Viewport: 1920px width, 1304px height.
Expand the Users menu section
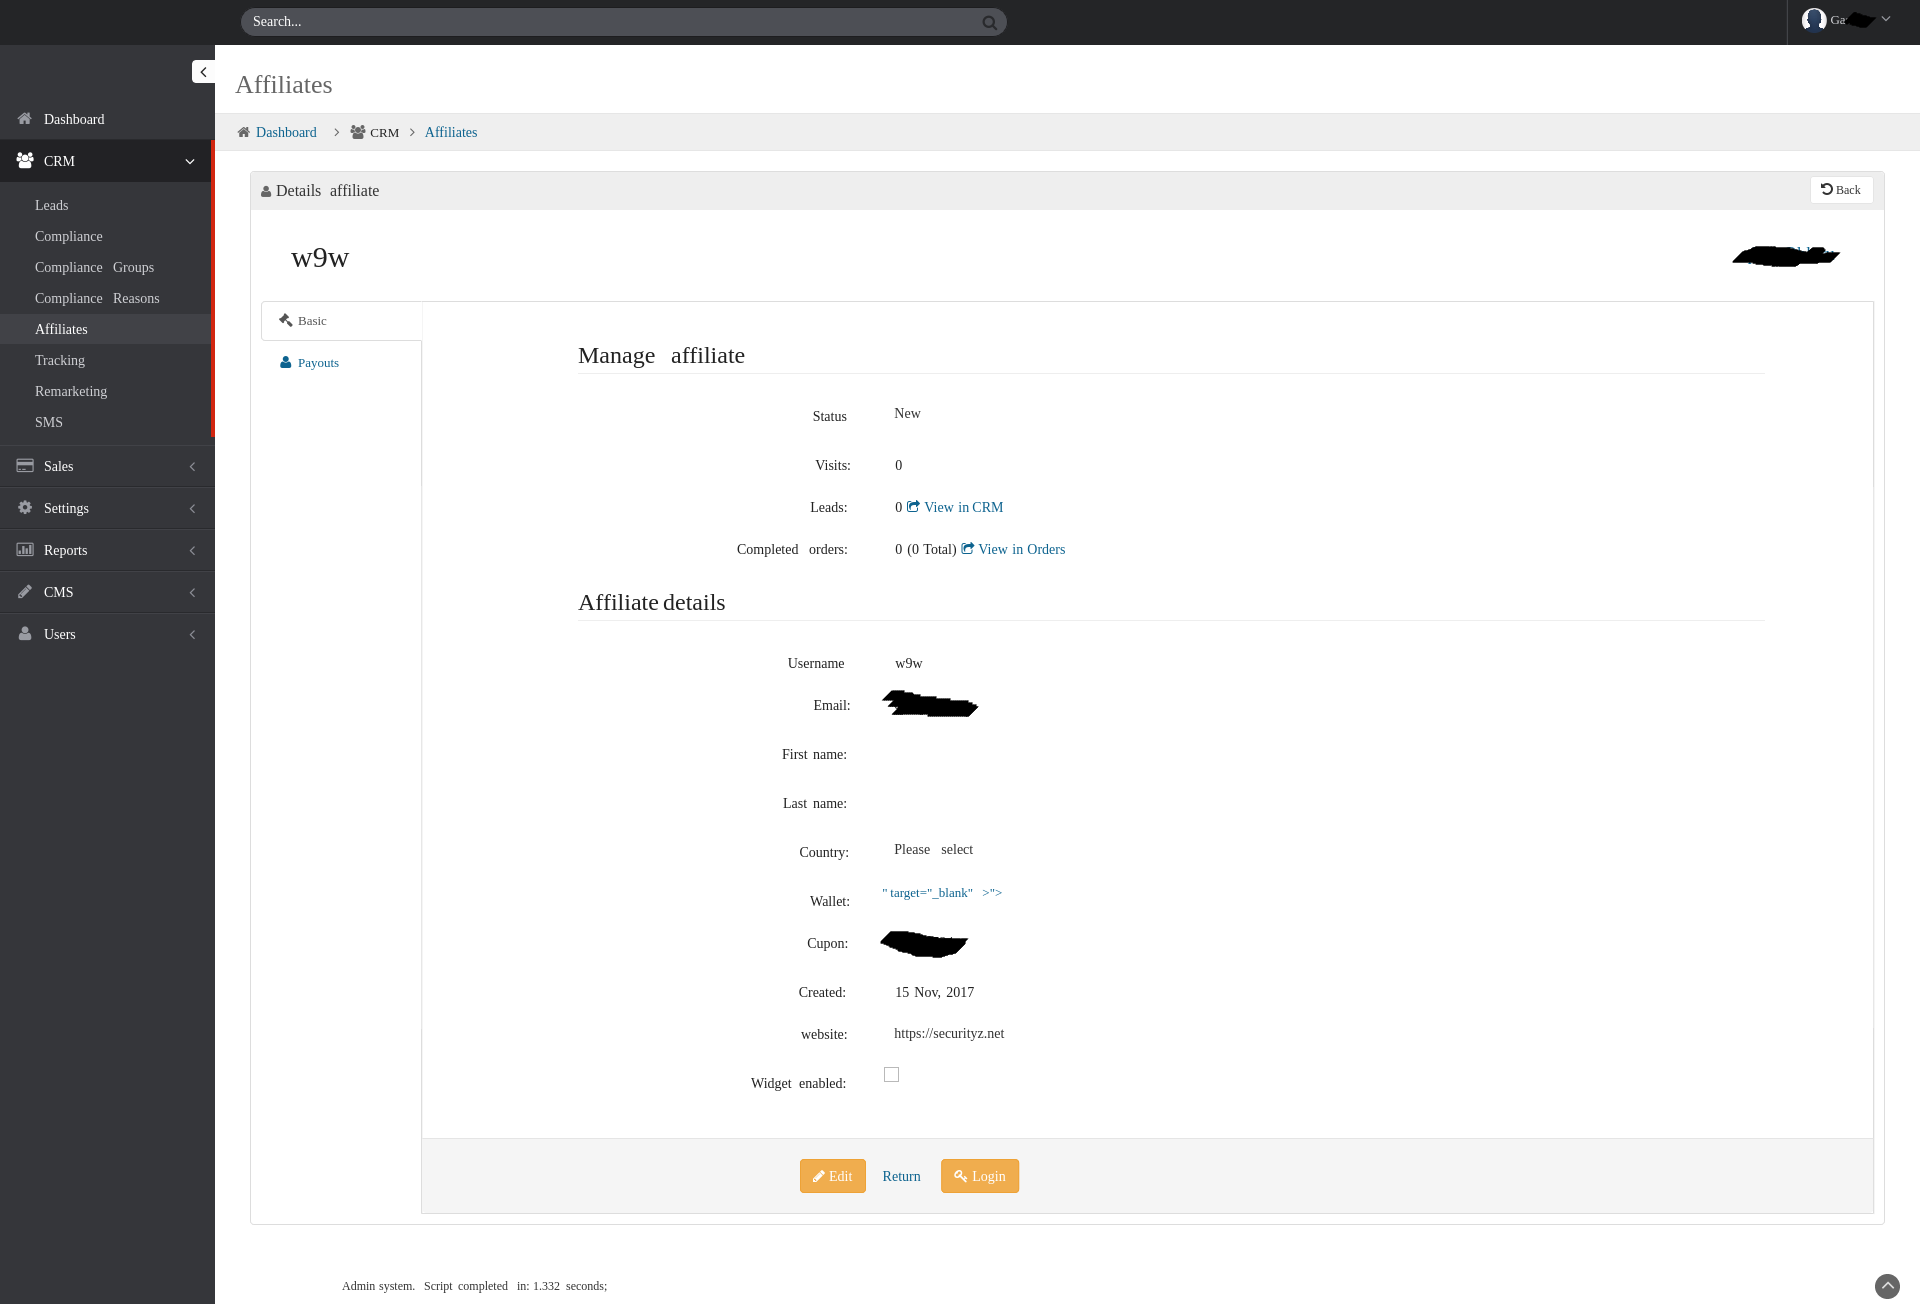[x=192, y=634]
